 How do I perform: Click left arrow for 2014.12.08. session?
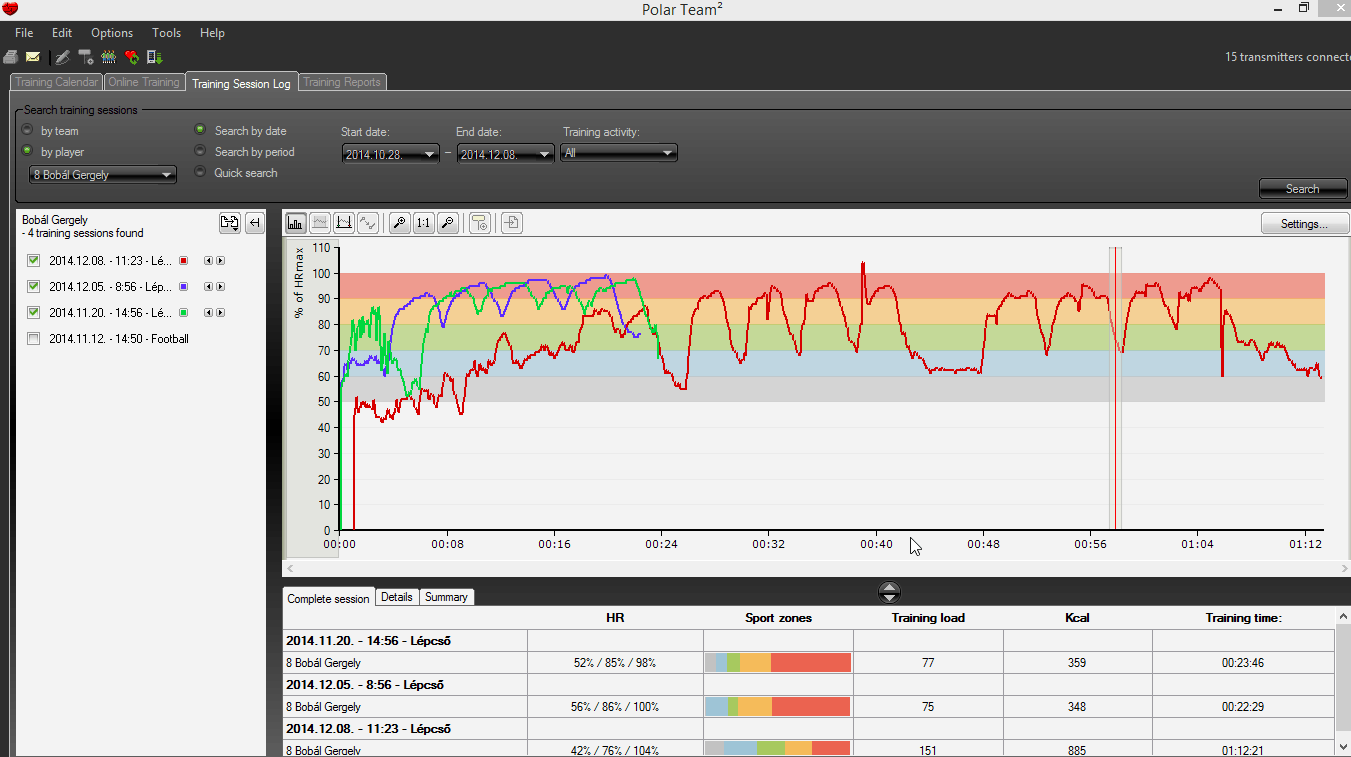[x=208, y=261]
